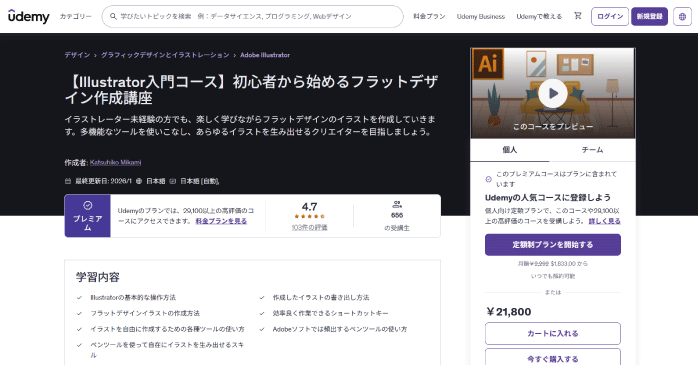The image size is (698, 365).
Task: Click the ログイン button
Action: coord(610,16)
